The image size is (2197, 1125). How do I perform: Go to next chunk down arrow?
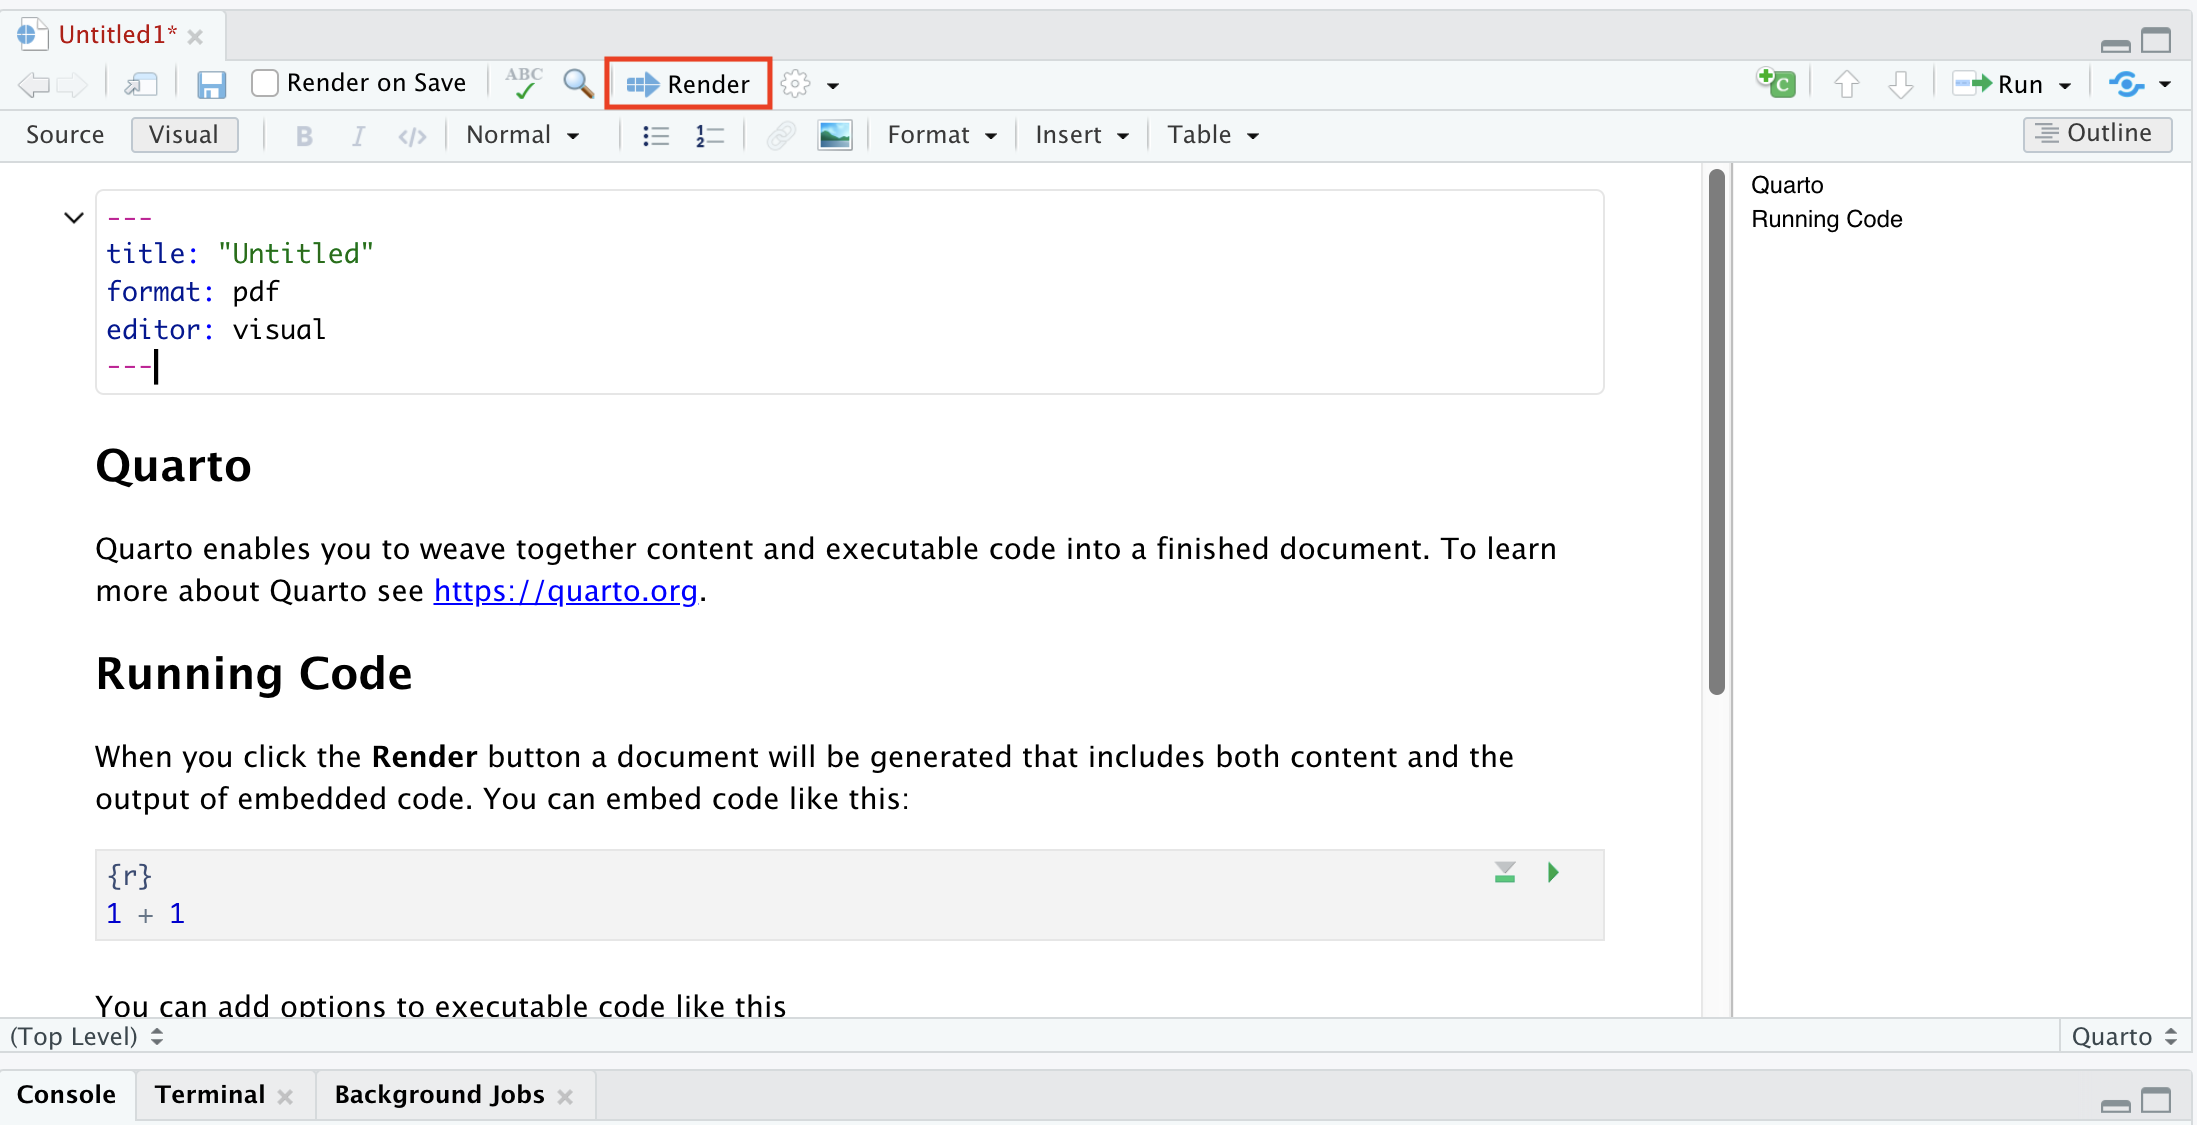[1901, 84]
